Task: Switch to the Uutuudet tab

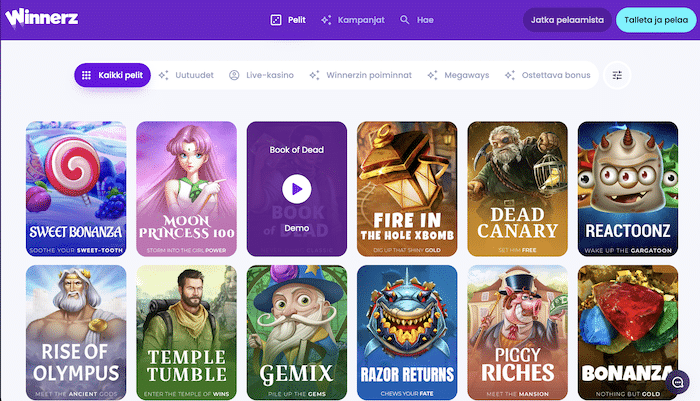Action: click(x=186, y=75)
